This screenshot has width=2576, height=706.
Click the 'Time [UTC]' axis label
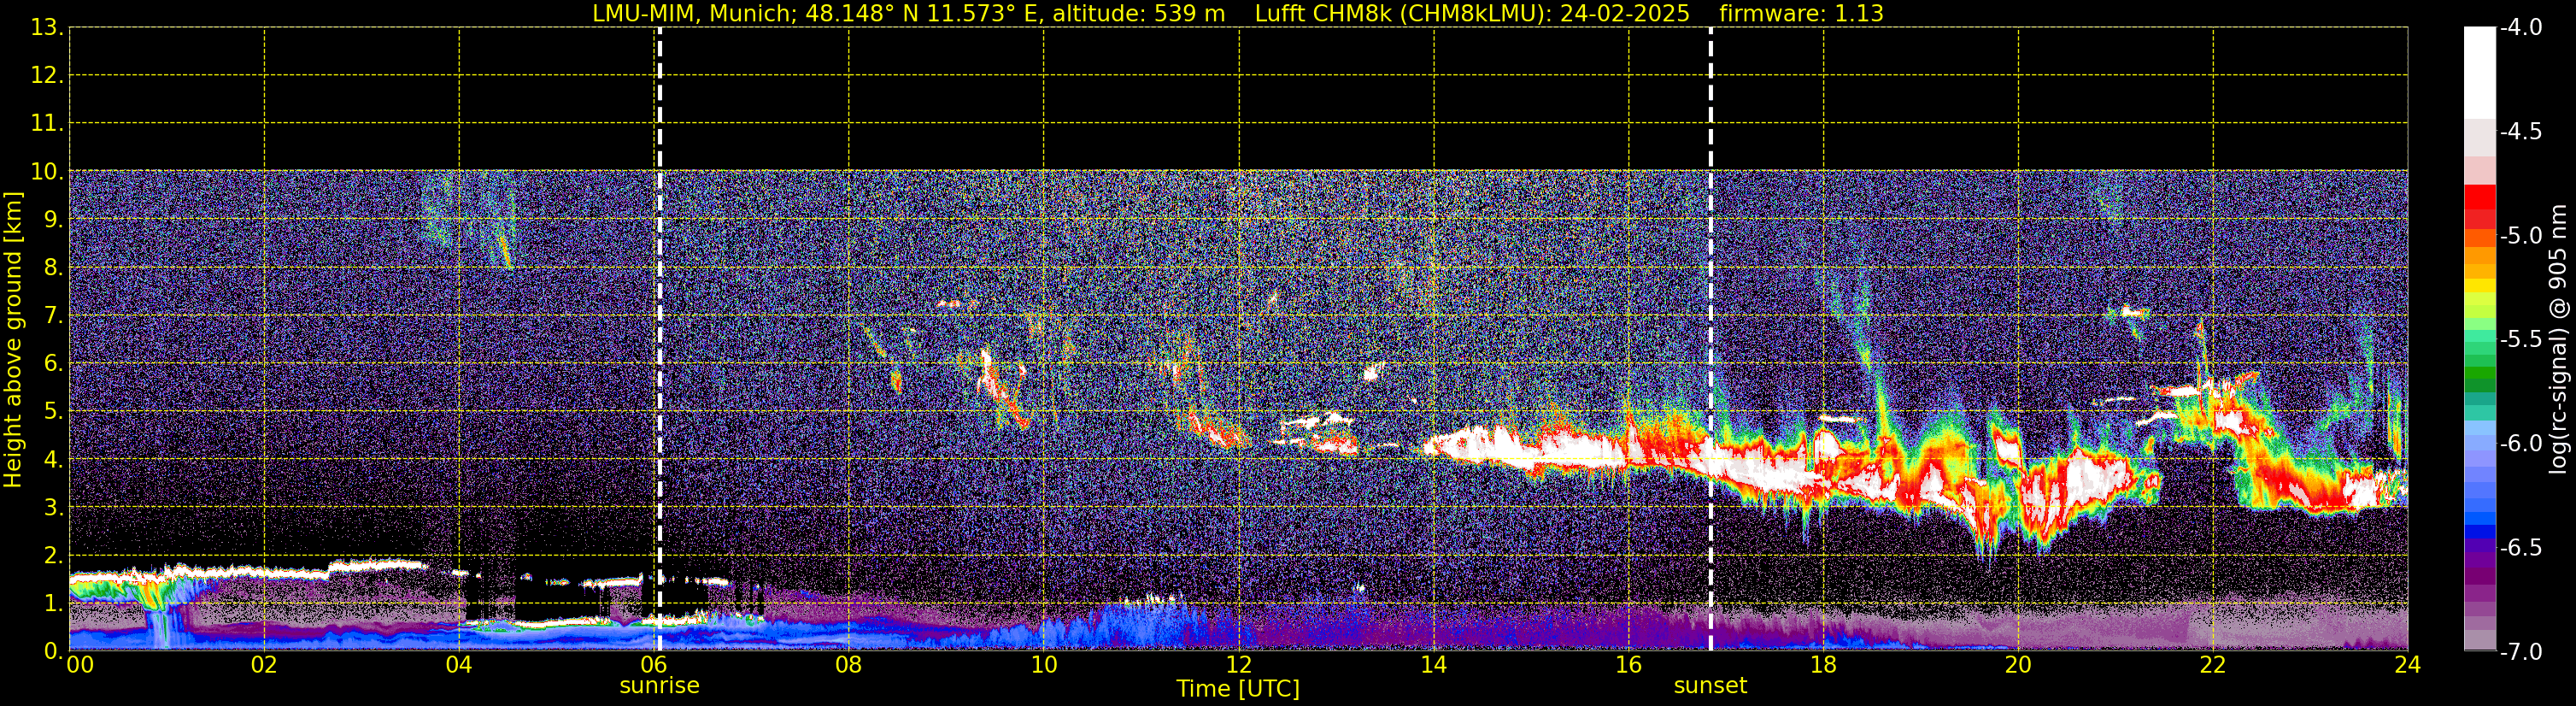(x=1238, y=689)
